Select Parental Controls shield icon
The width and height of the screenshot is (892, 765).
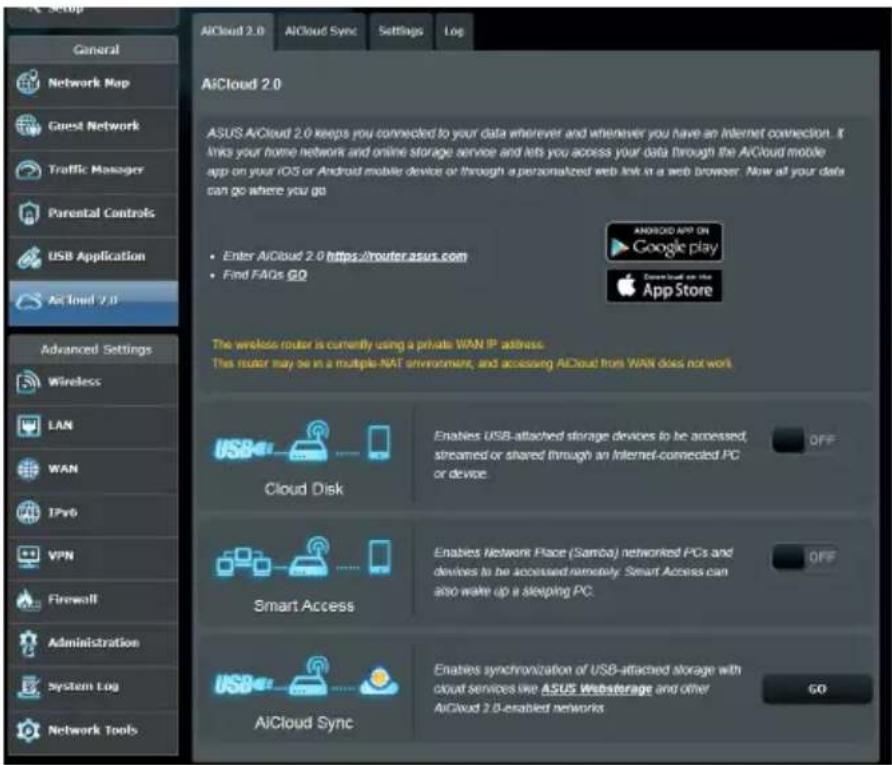(x=28, y=213)
